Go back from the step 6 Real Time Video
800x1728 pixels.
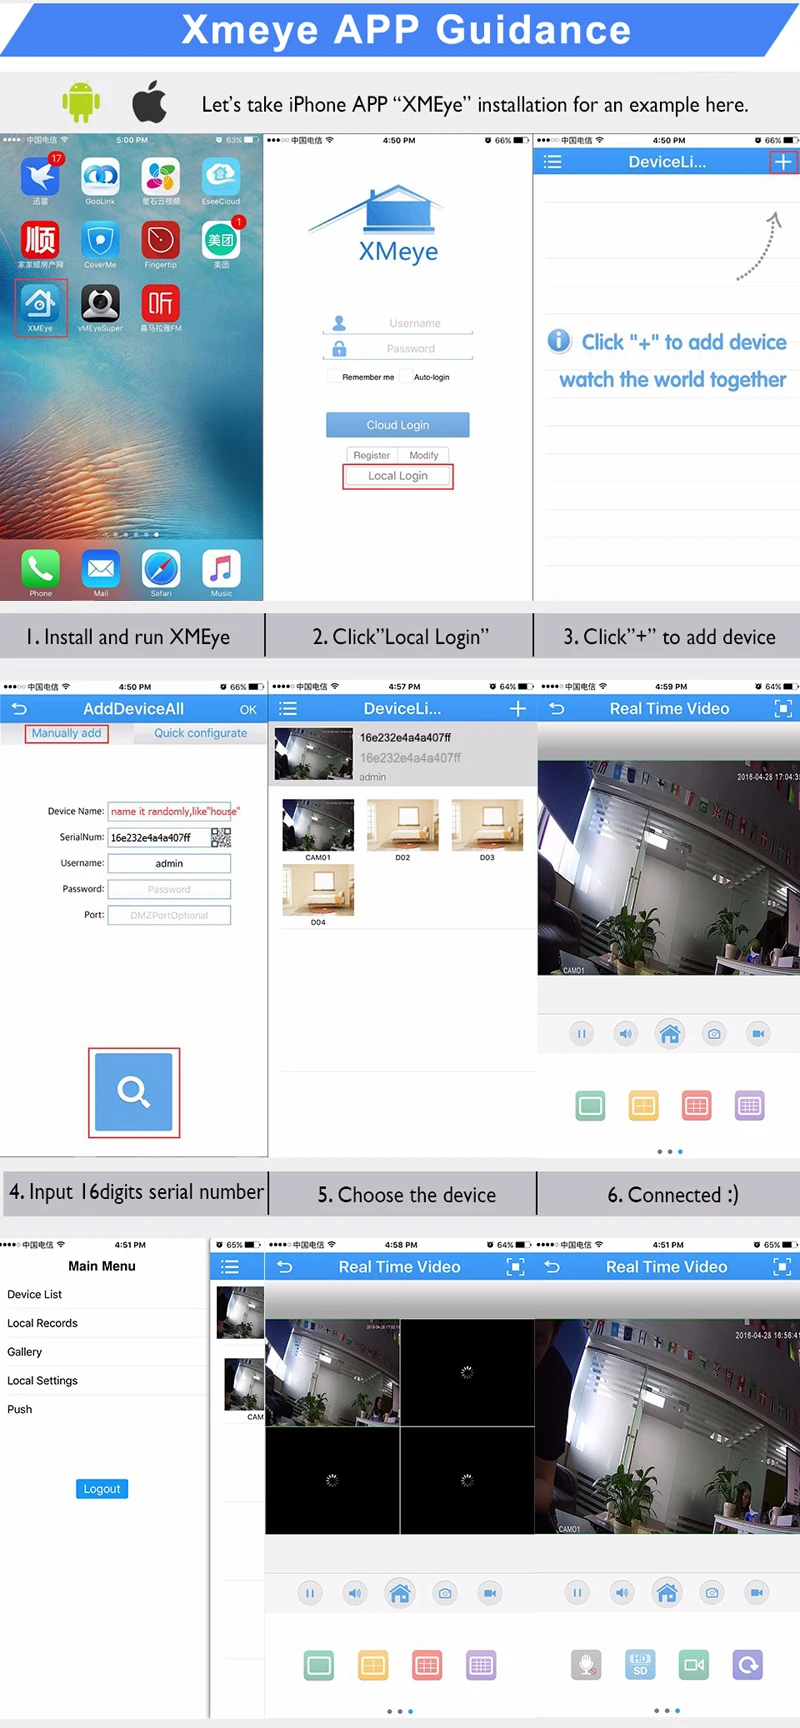click(557, 709)
